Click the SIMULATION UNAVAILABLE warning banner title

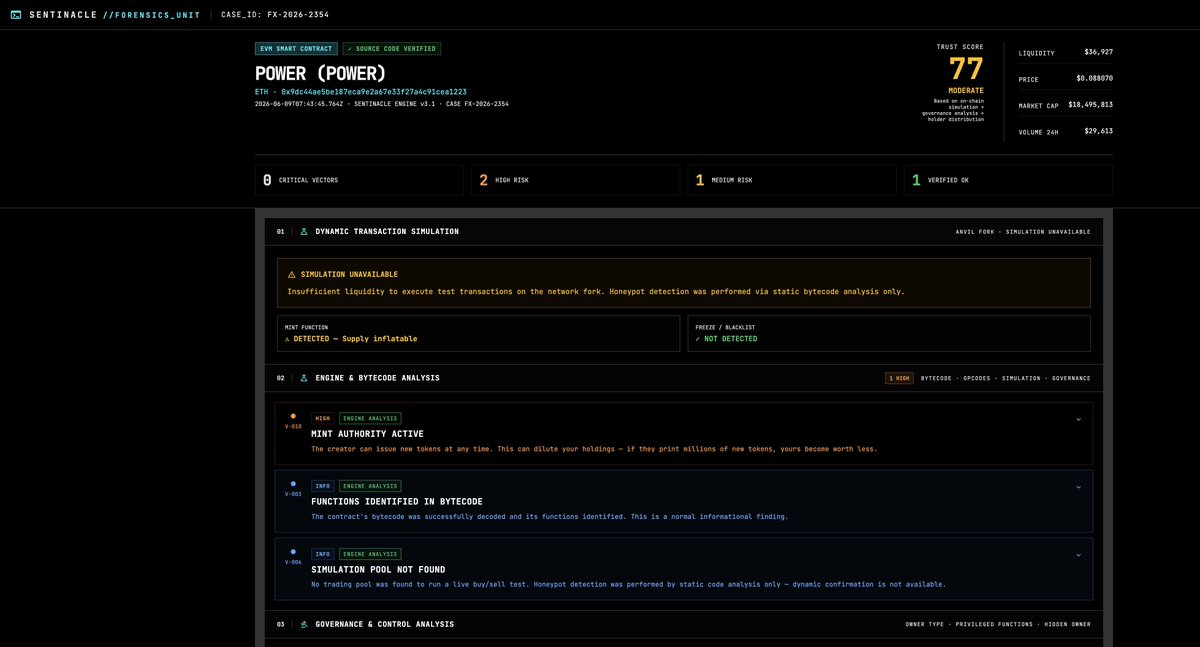pos(349,274)
